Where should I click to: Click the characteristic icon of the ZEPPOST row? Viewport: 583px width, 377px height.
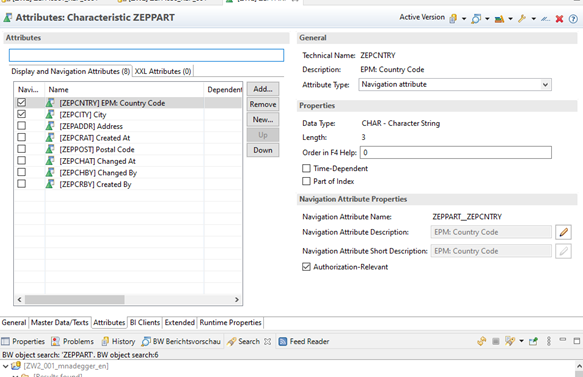[50, 149]
